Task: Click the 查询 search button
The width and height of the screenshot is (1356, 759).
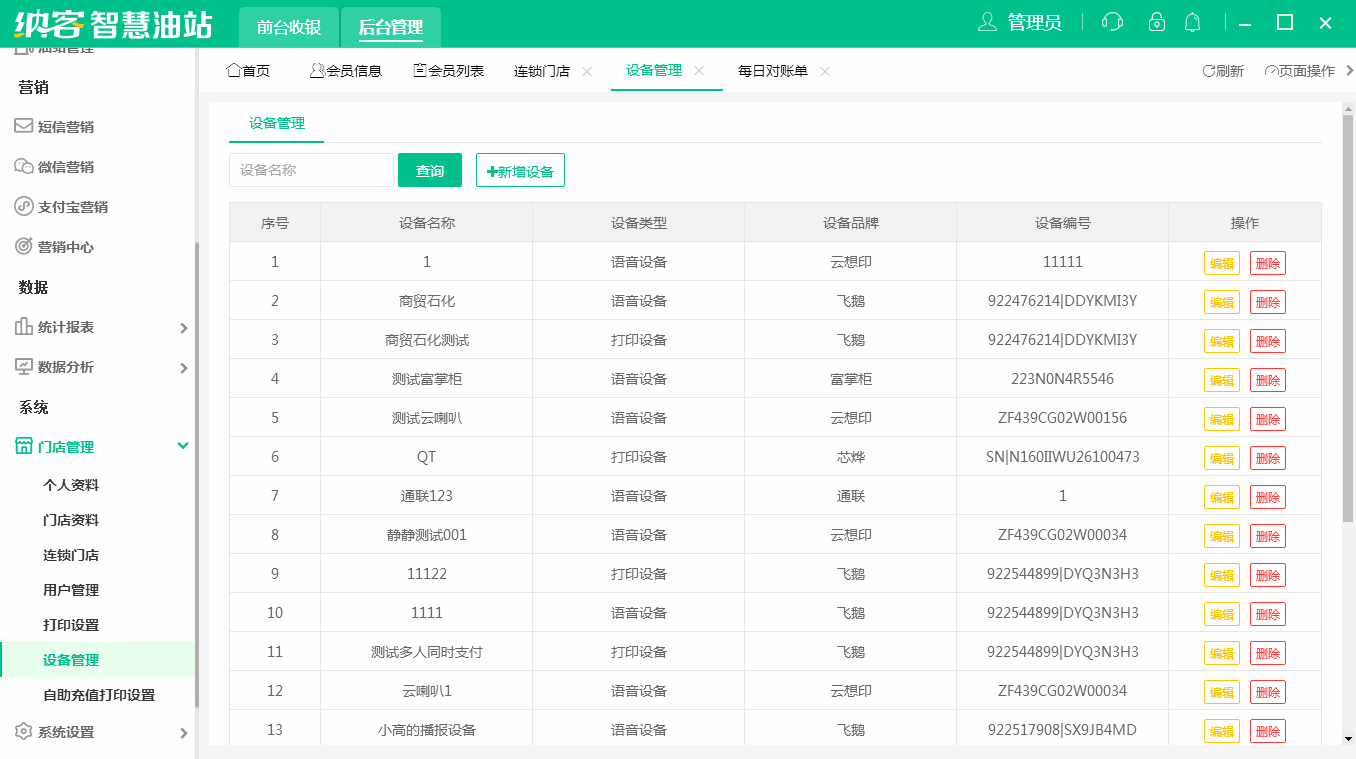Action: coord(429,170)
